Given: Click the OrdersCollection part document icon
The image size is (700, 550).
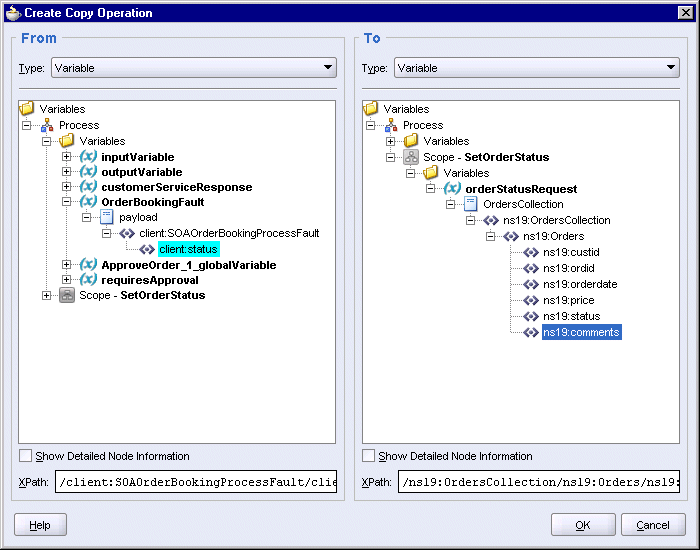Looking at the screenshot, I should coord(471,204).
